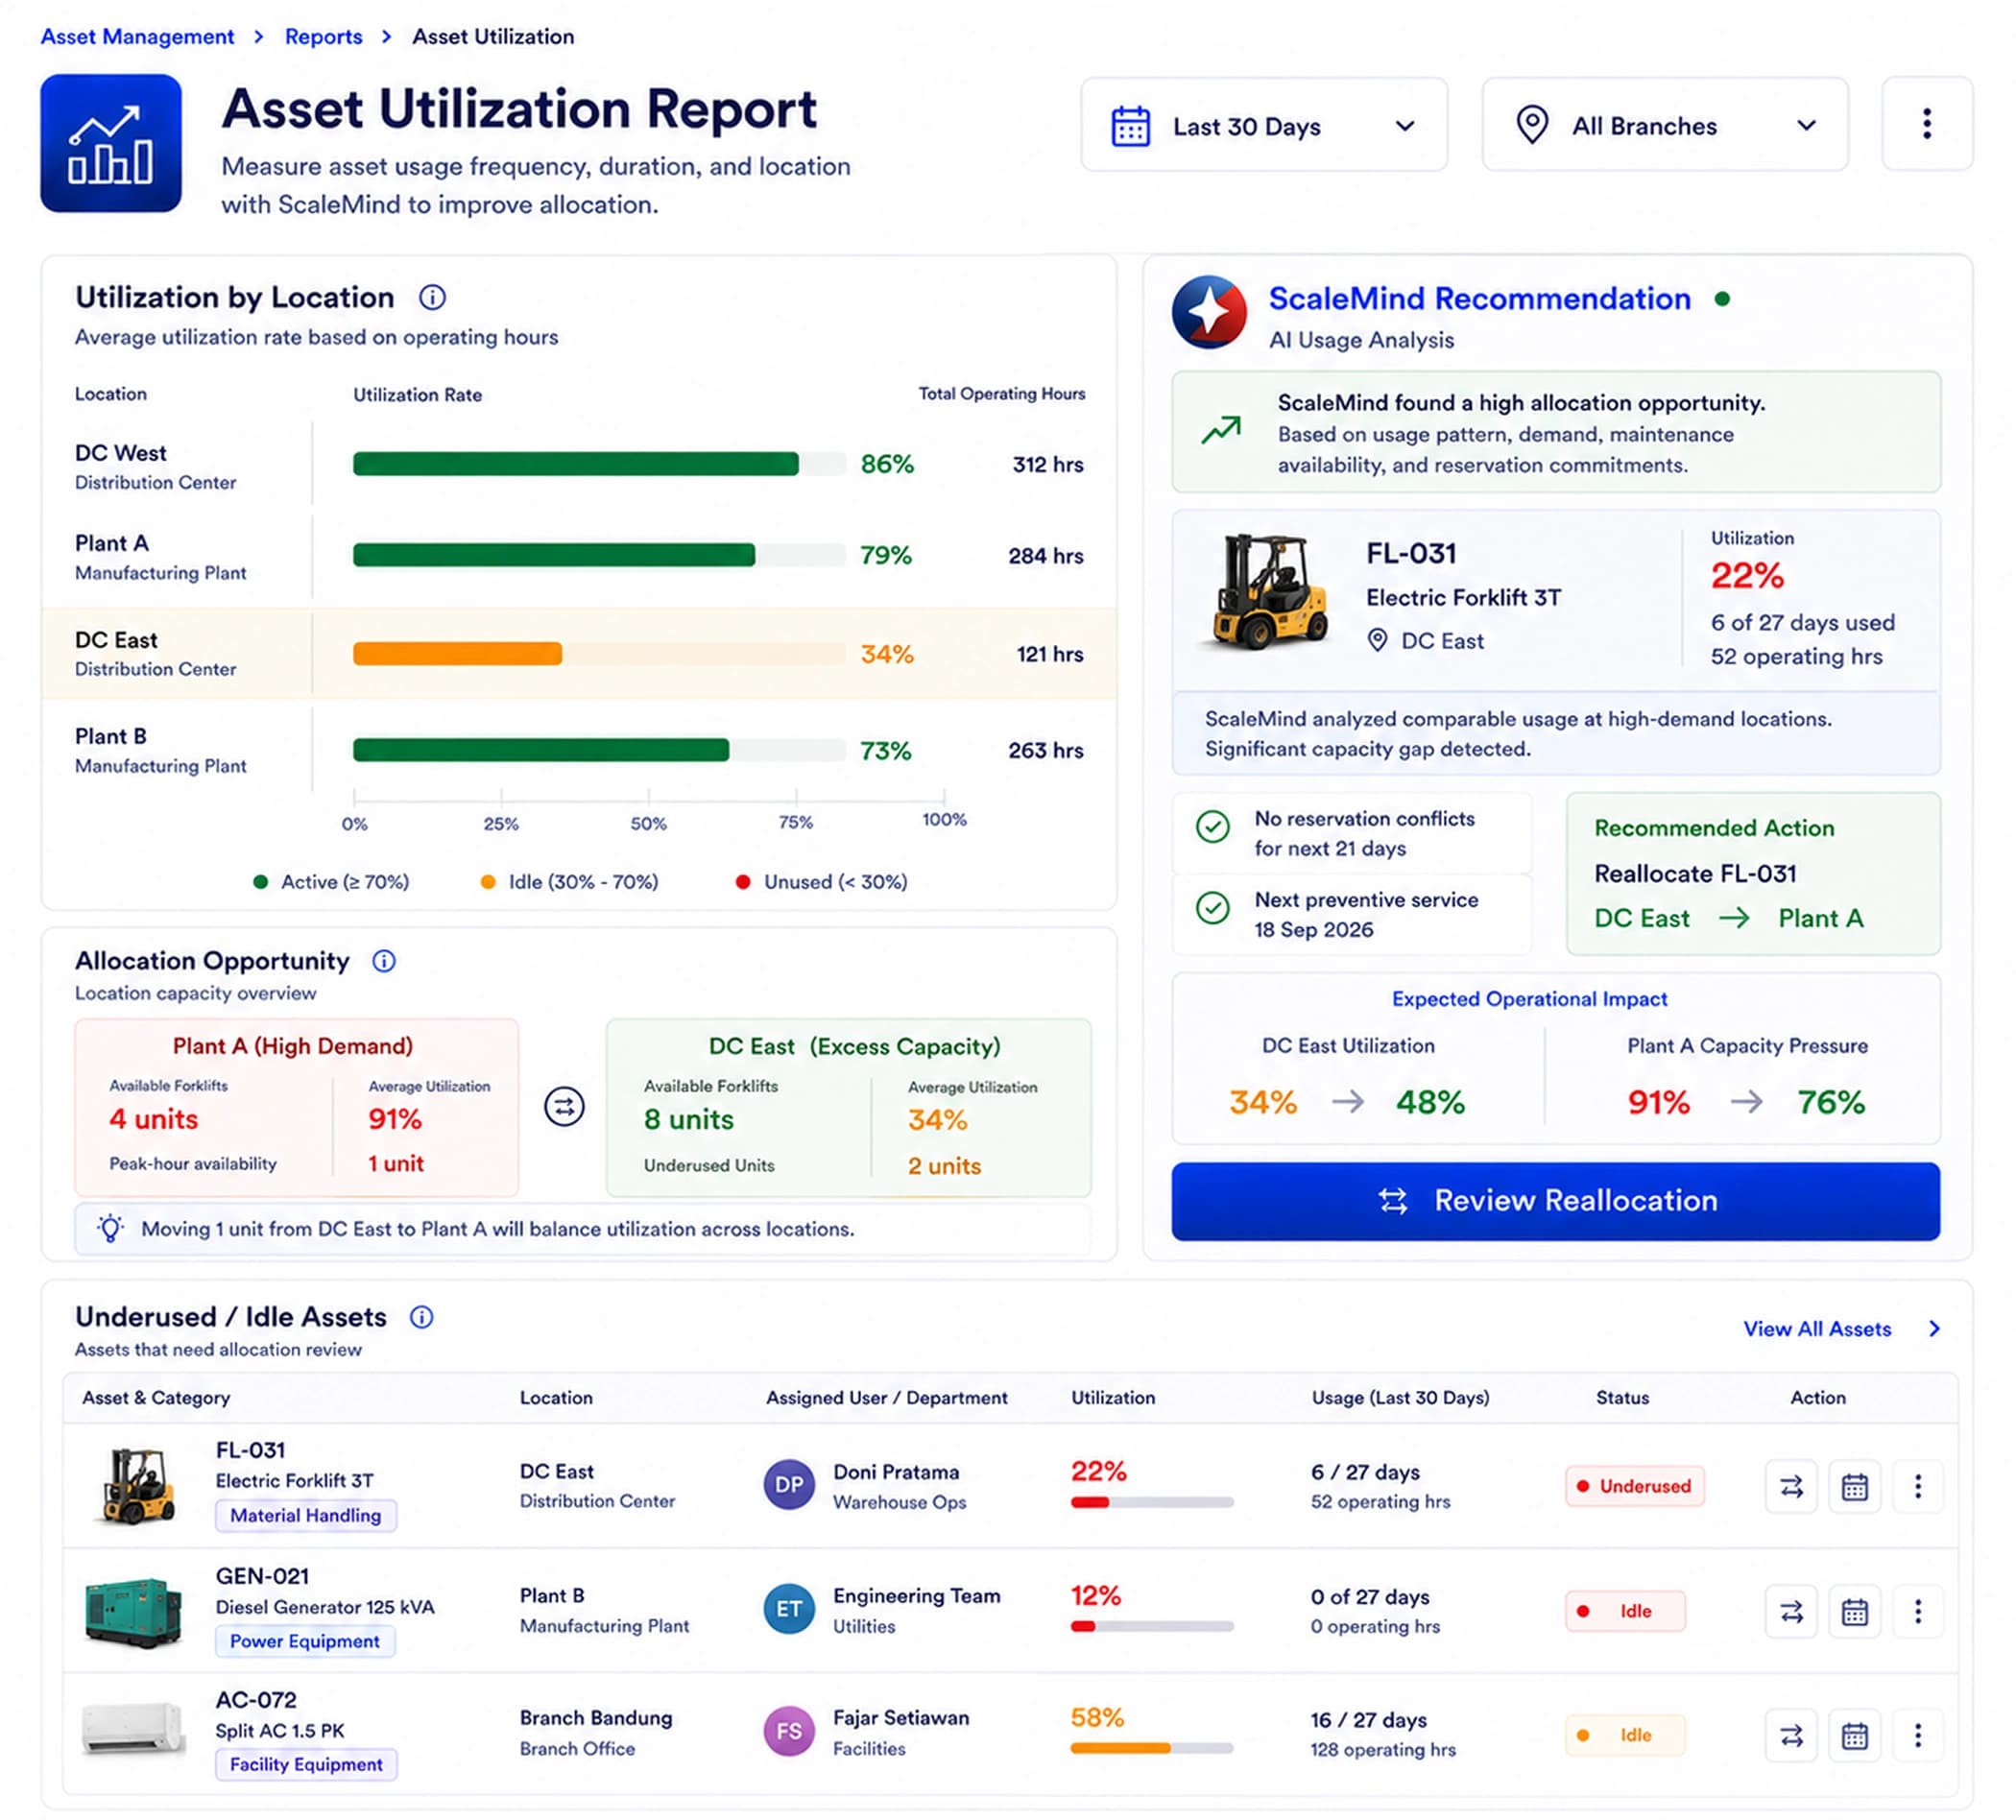Screen dimensions: 2016x1820
Task: Open the Last 30 Days date range dropdown
Action: click(x=1264, y=125)
